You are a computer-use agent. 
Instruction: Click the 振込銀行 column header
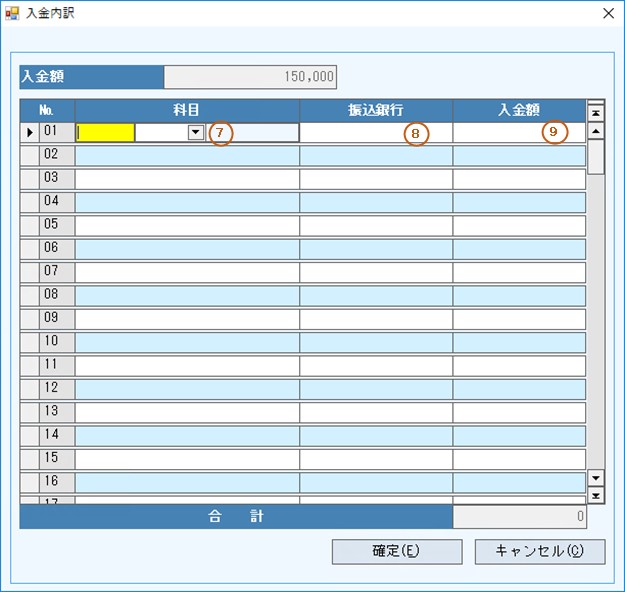pyautogui.click(x=376, y=110)
